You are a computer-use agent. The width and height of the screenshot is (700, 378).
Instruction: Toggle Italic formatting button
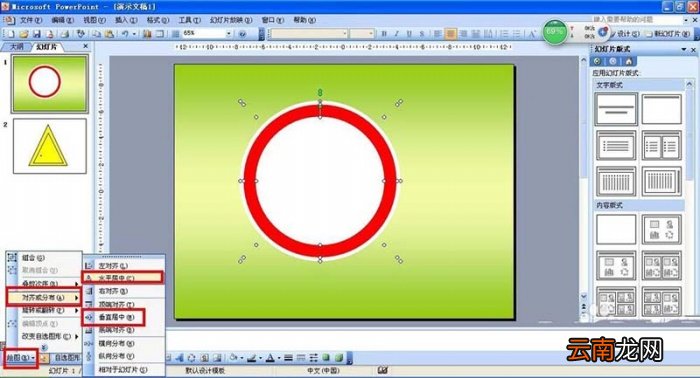coord(396,34)
